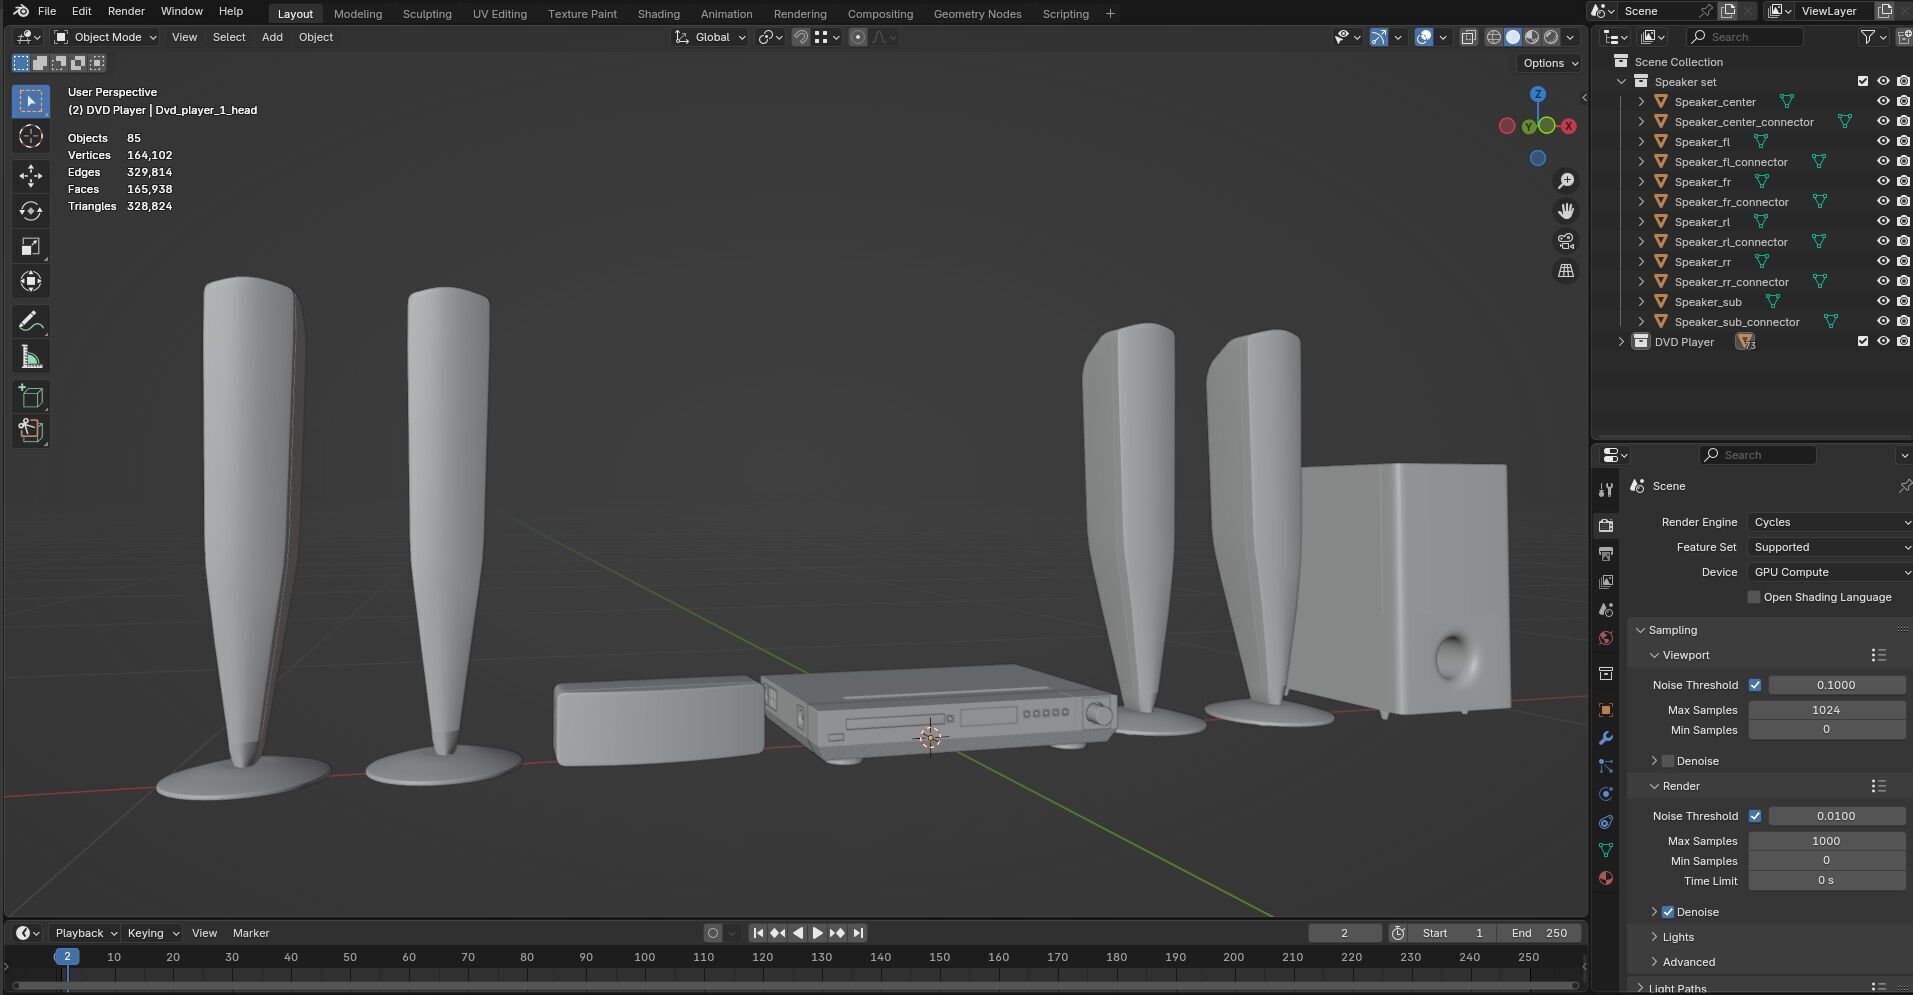Open the View Layer properties tab
Viewport: 1913px width, 995px height.
(x=1606, y=581)
